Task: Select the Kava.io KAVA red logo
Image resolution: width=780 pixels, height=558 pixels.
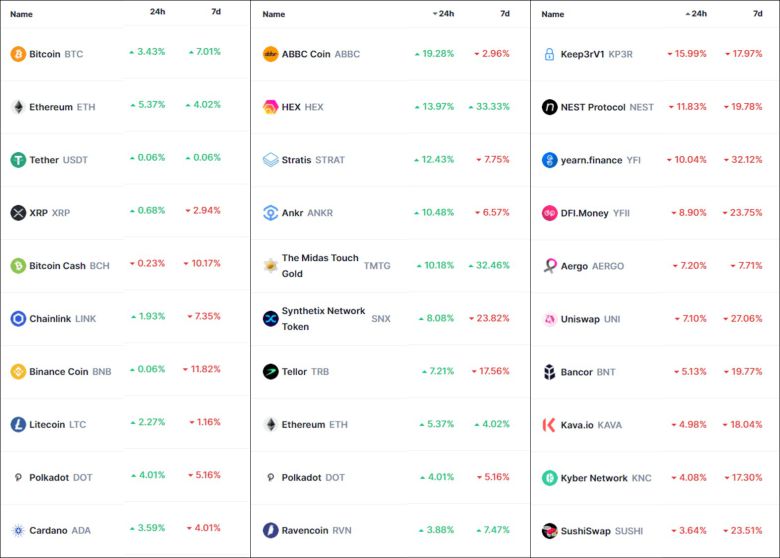Action: pos(549,425)
